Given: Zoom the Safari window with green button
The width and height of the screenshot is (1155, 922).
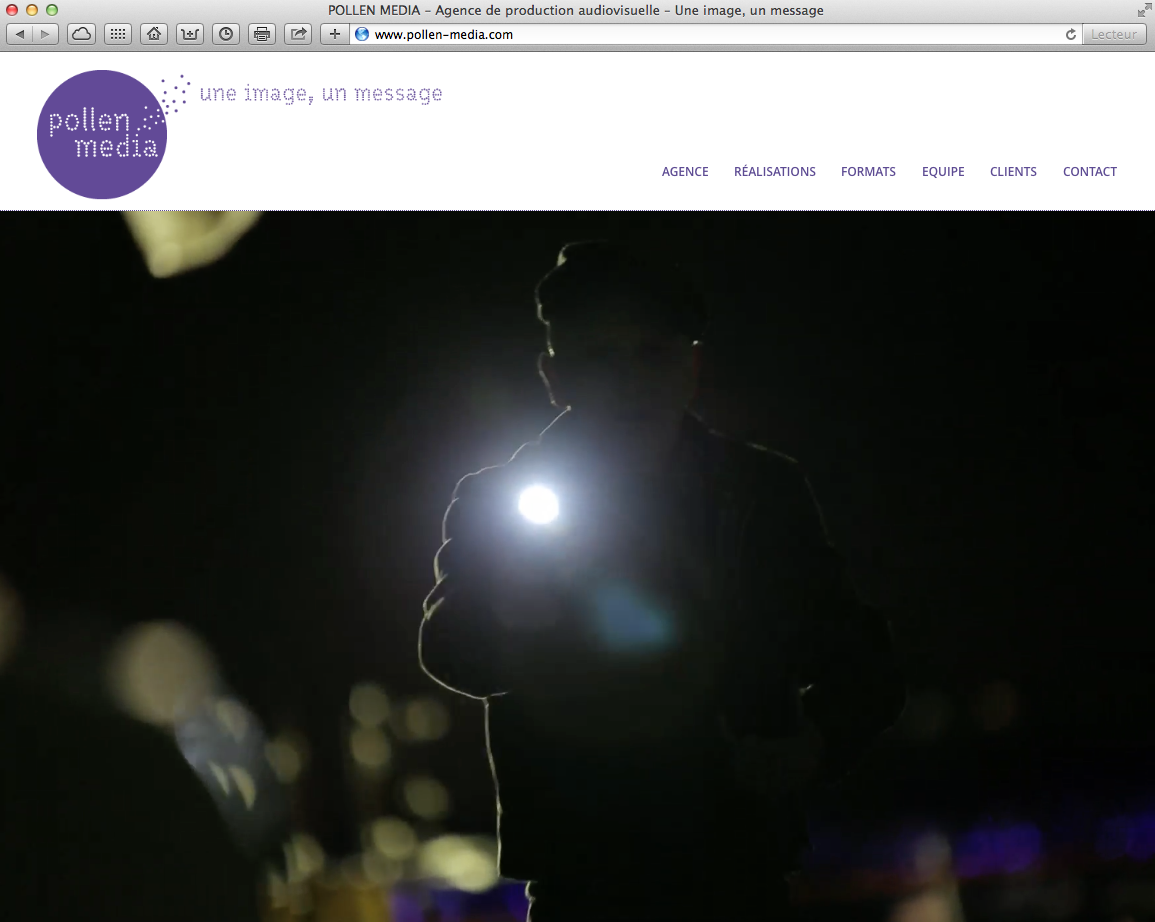Looking at the screenshot, I should (x=52, y=10).
